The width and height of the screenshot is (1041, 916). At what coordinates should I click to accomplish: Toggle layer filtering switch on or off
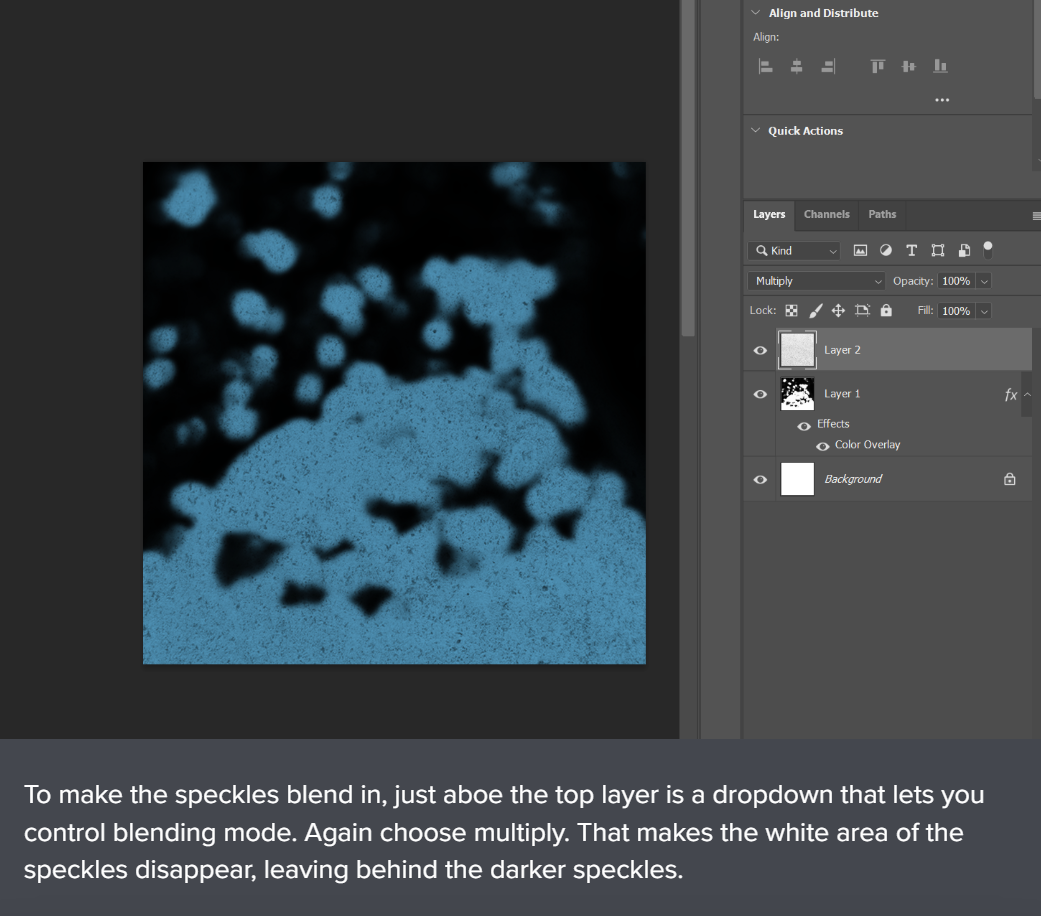[988, 250]
